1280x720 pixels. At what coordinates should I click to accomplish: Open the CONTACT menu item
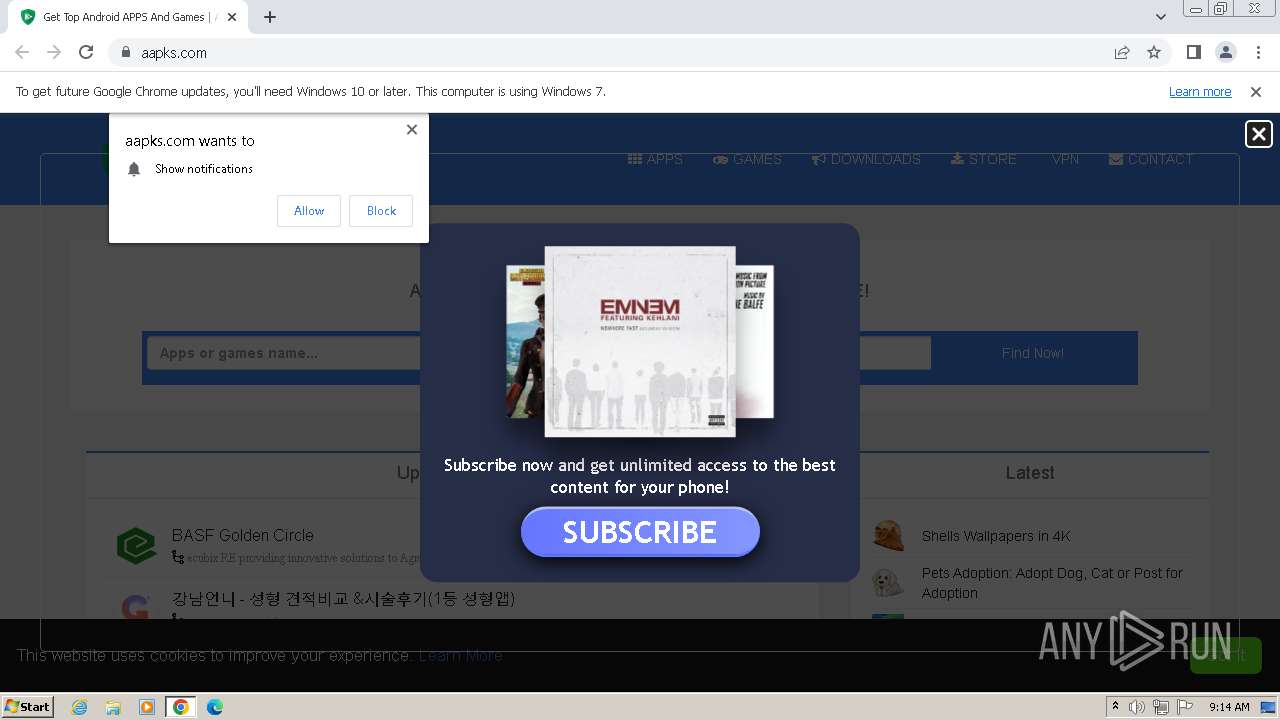point(1151,159)
